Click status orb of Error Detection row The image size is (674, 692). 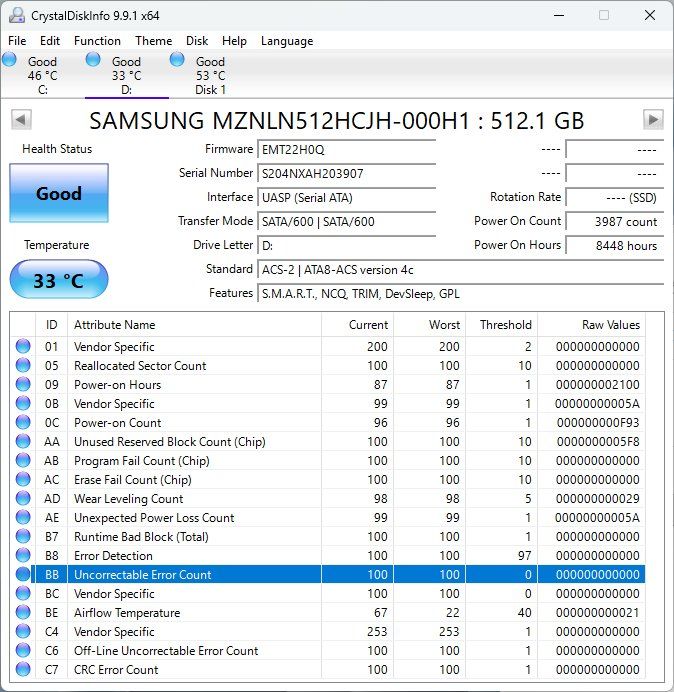pos(23,555)
